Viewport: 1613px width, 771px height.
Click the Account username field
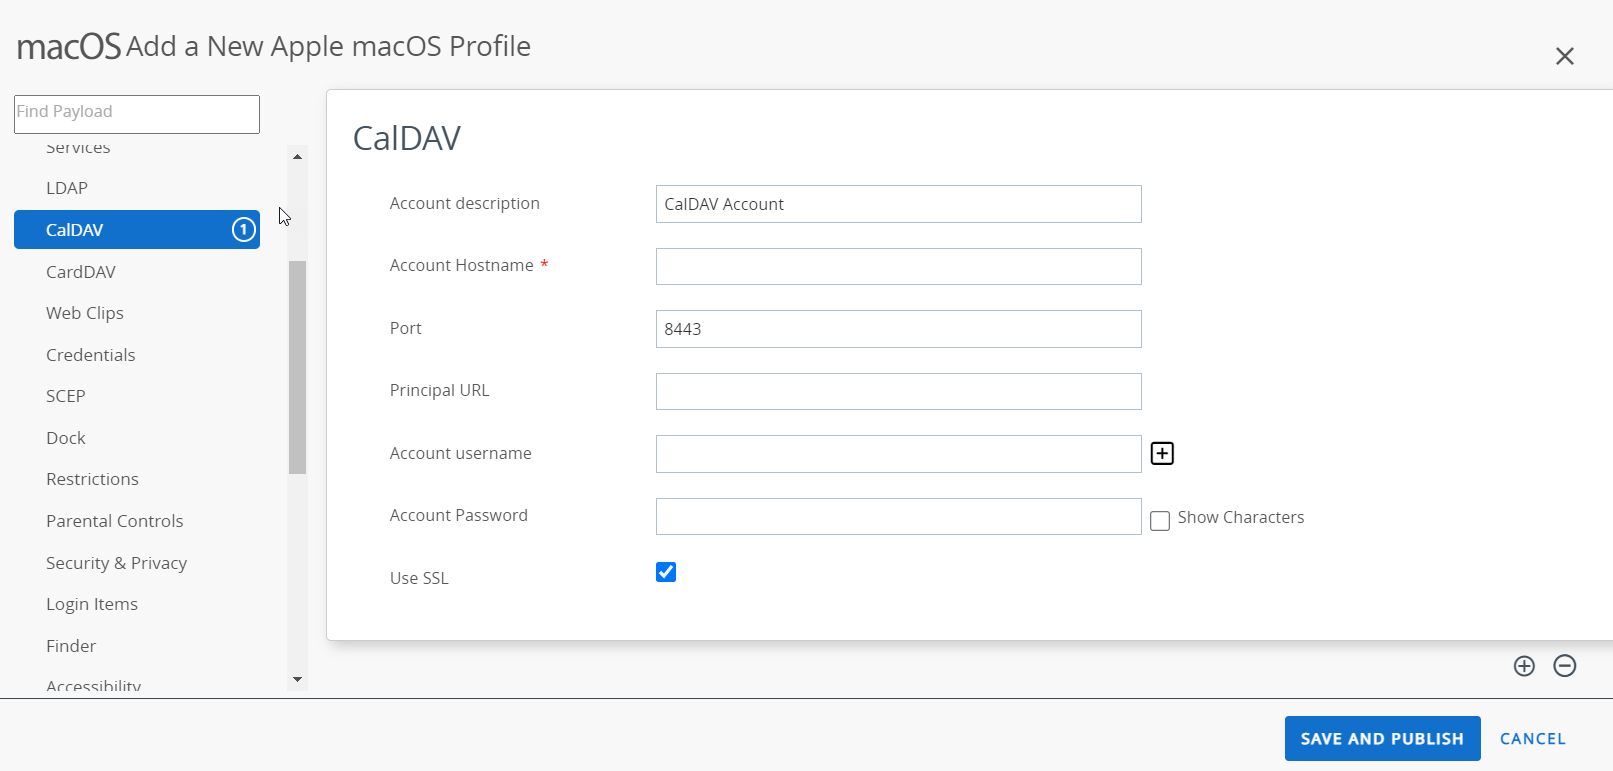[x=898, y=454]
